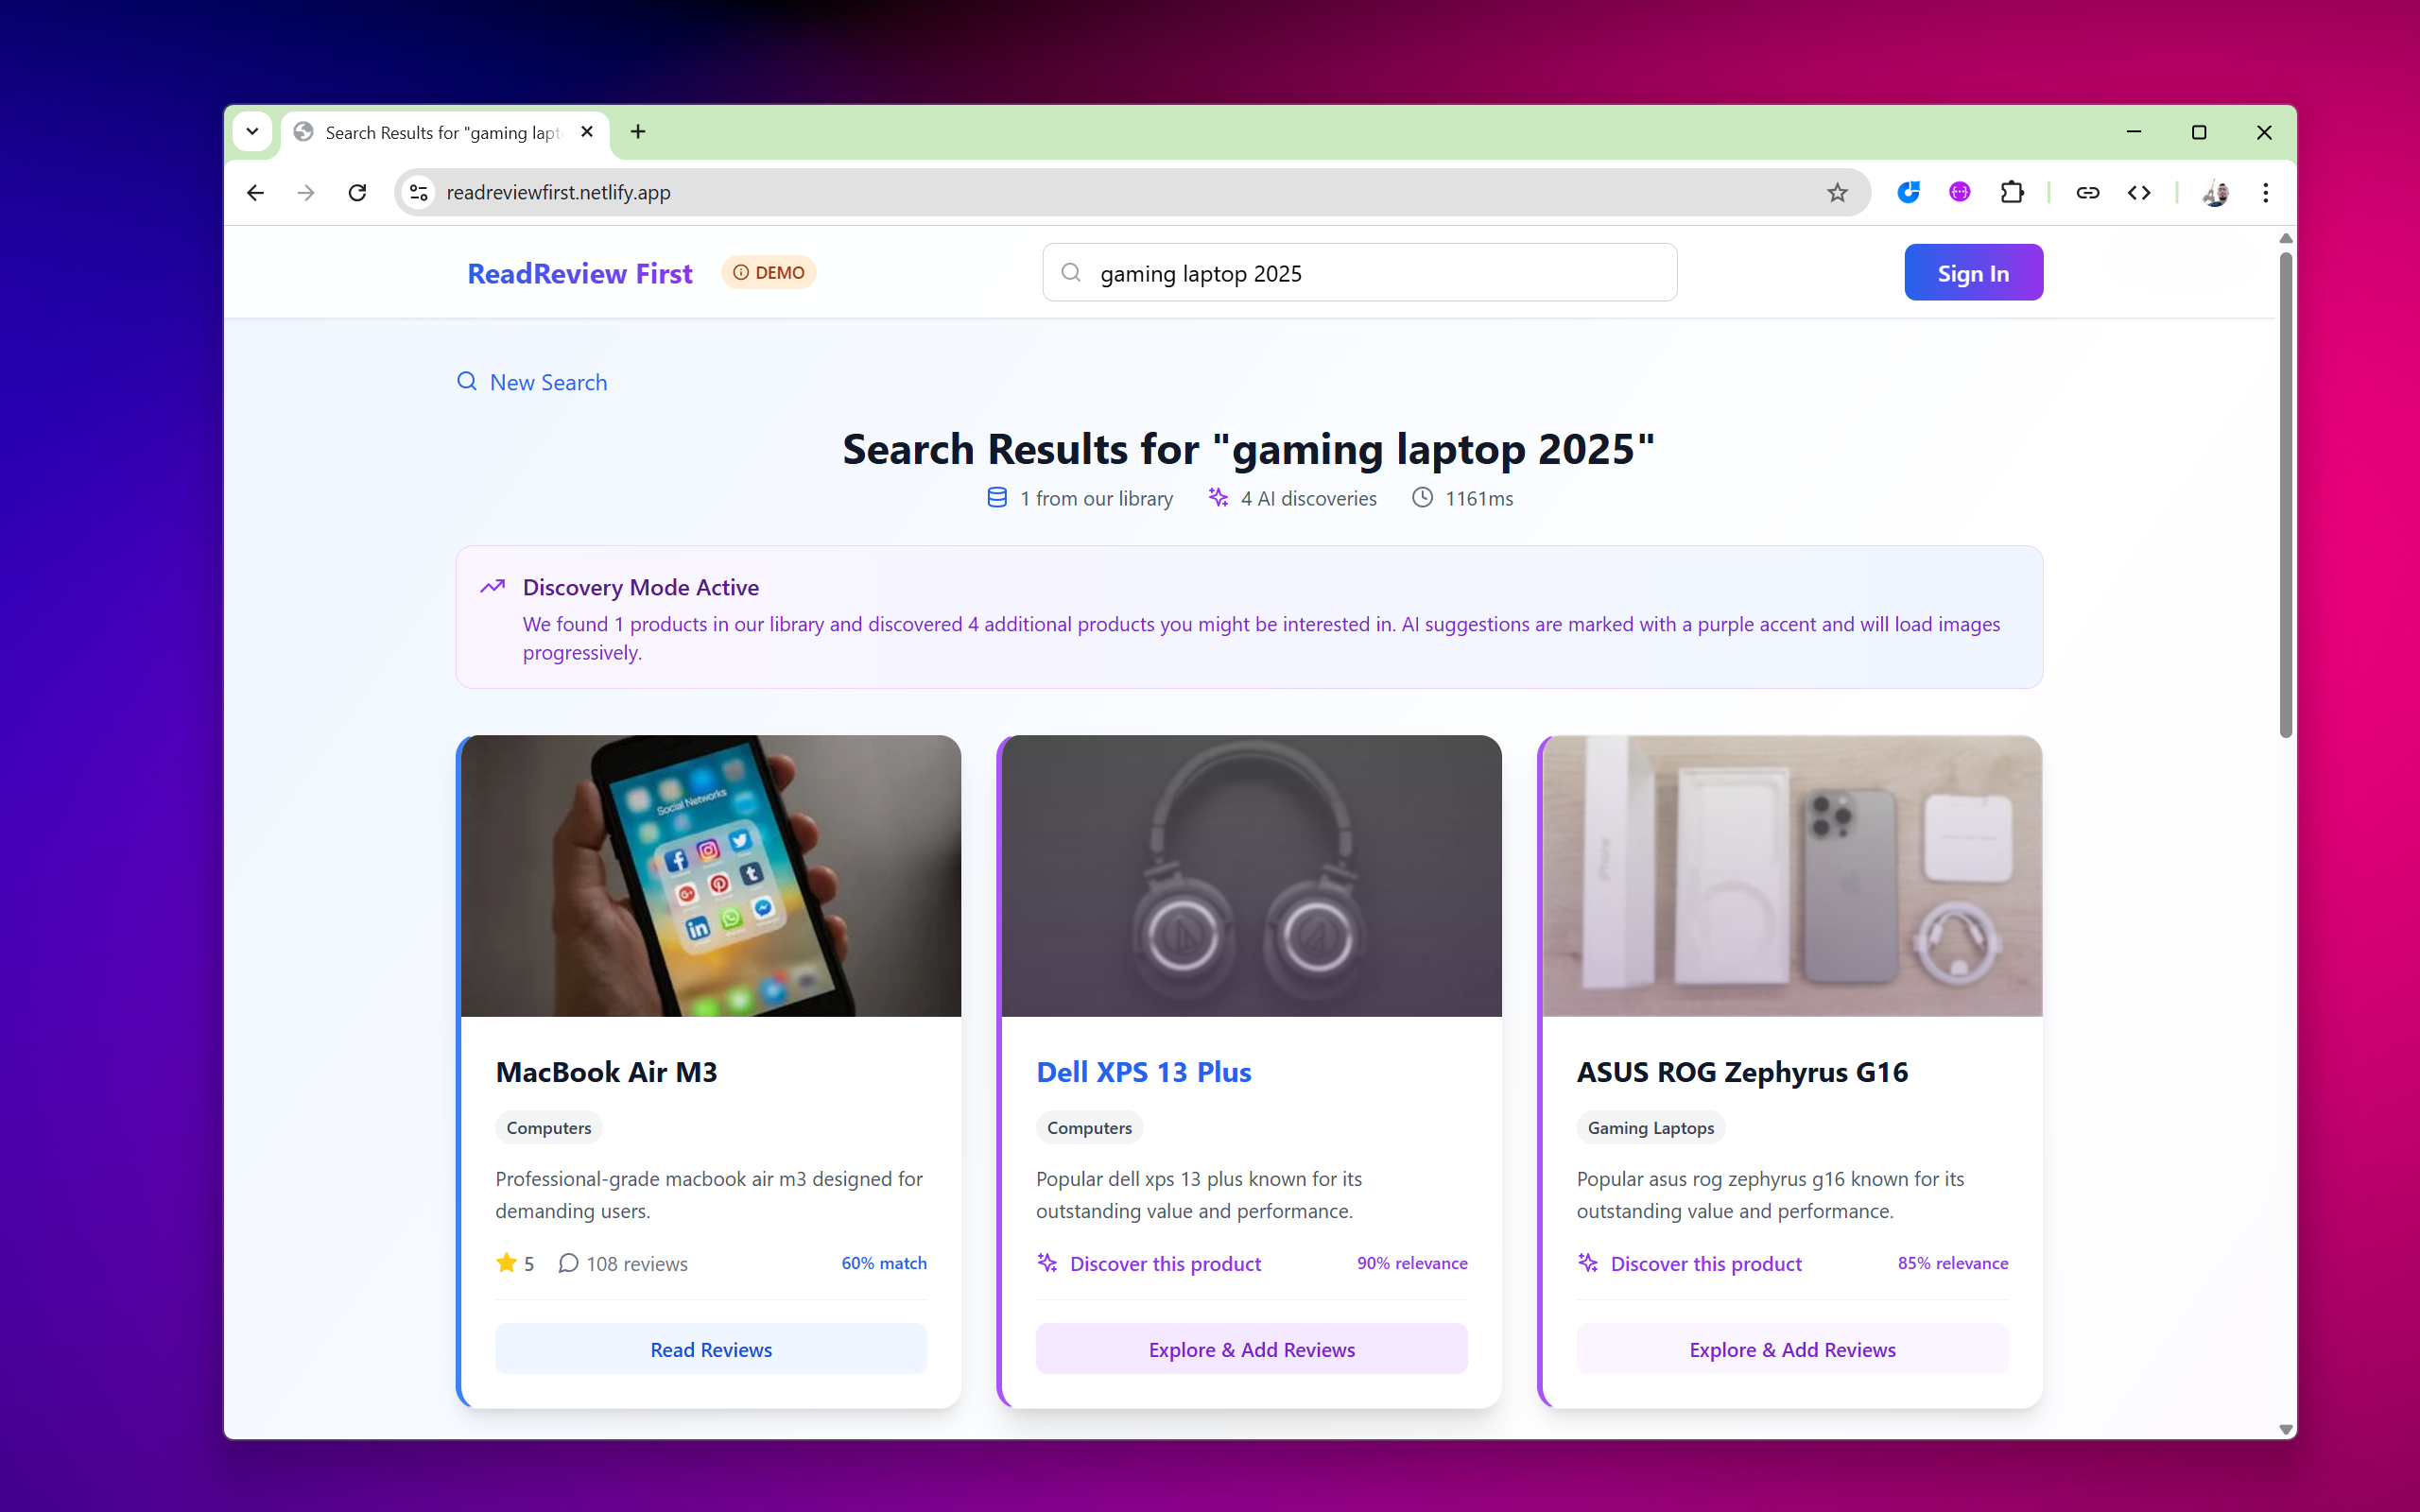Open a new browser tab
The height and width of the screenshot is (1512, 2420).
click(x=638, y=132)
